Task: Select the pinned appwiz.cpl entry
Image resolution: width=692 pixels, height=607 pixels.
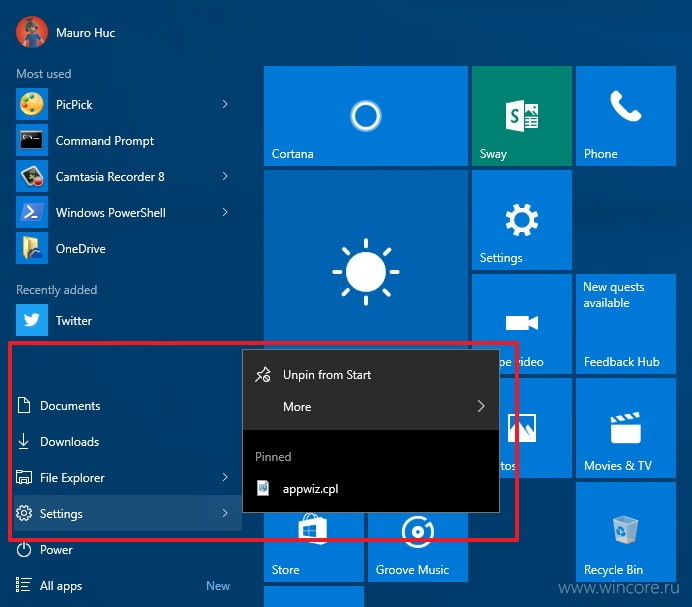Action: 371,488
